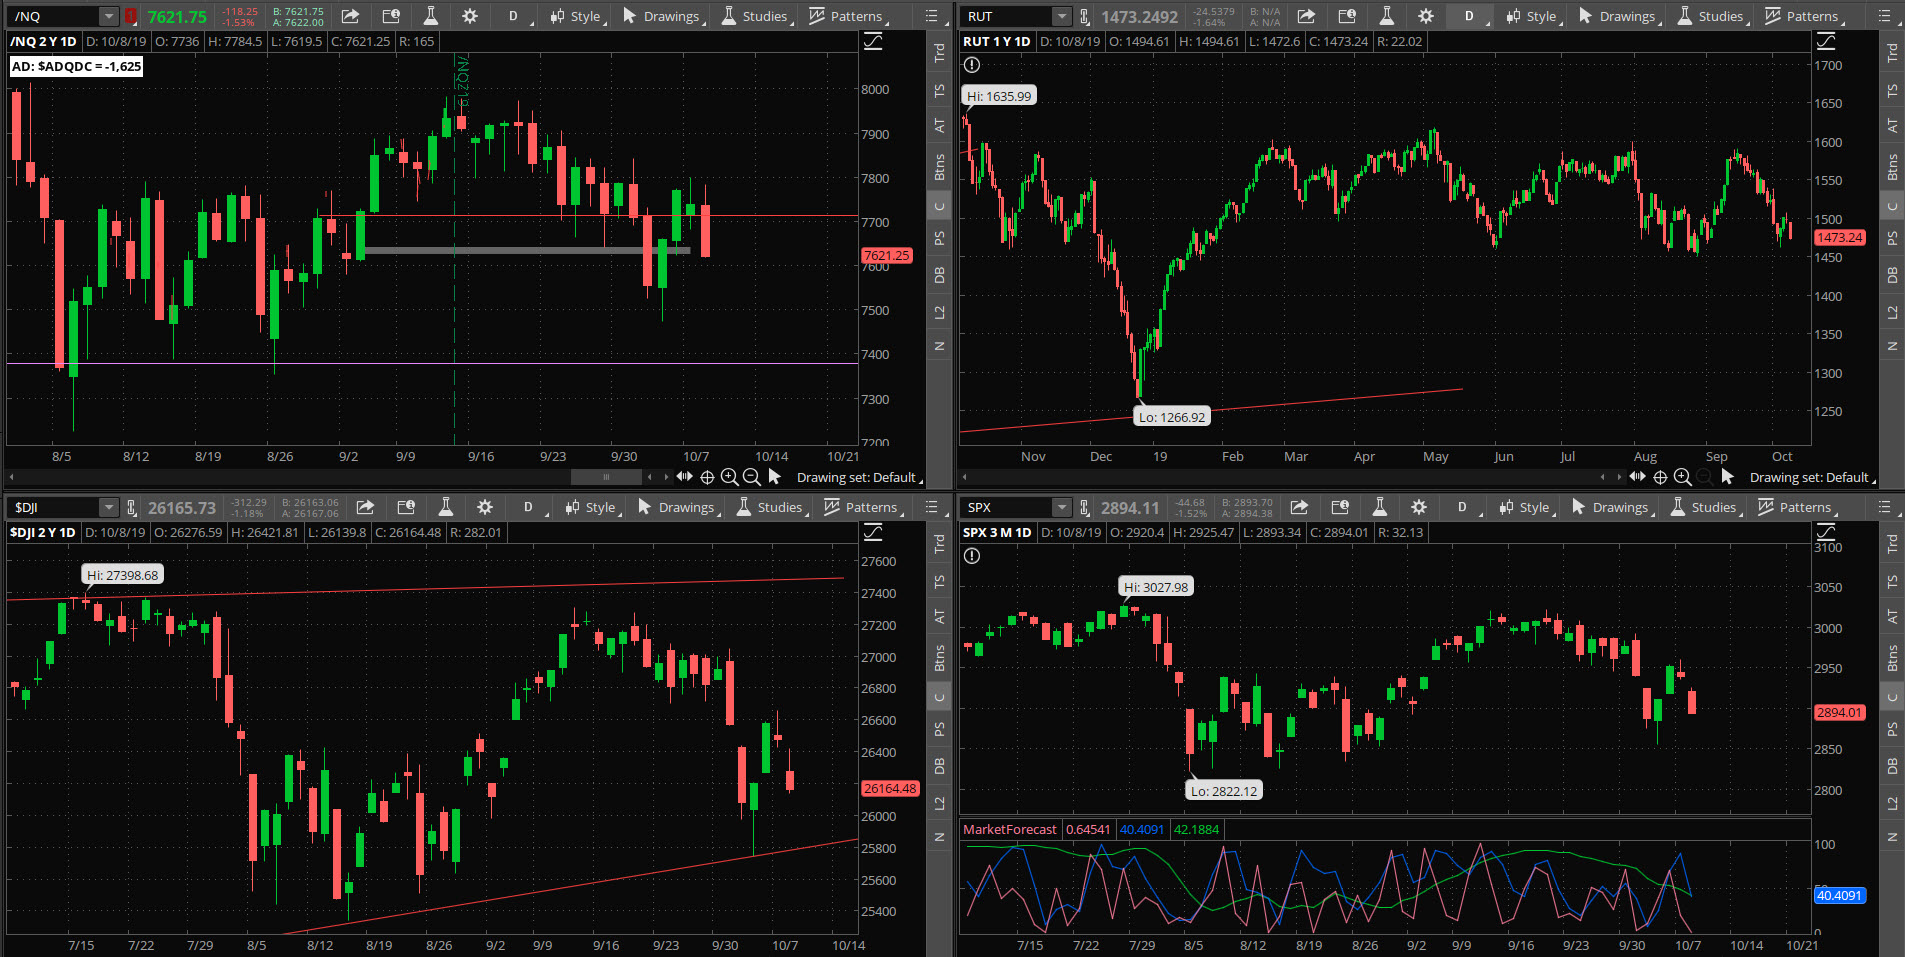This screenshot has height=957, width=1905.
Task: Open the Studies menu on the RUT chart
Action: (1712, 16)
